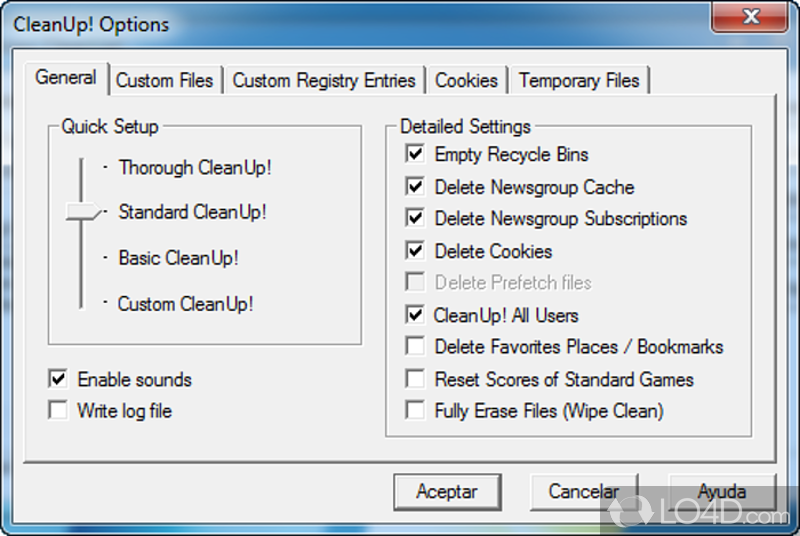Viewport: 800px width, 536px height.
Task: Toggle CleanUp! All Users checkbox
Action: [x=415, y=315]
